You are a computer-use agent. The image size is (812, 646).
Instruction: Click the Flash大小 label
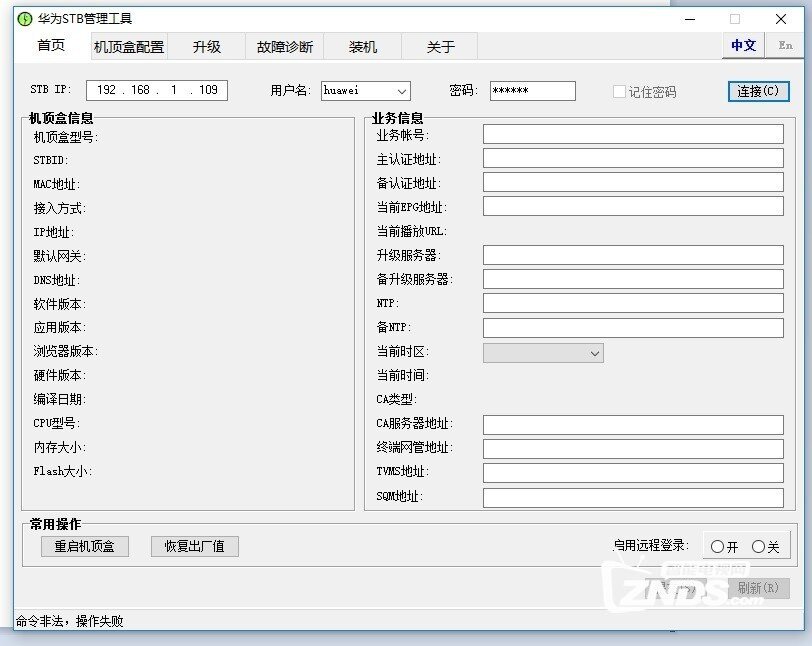63,471
